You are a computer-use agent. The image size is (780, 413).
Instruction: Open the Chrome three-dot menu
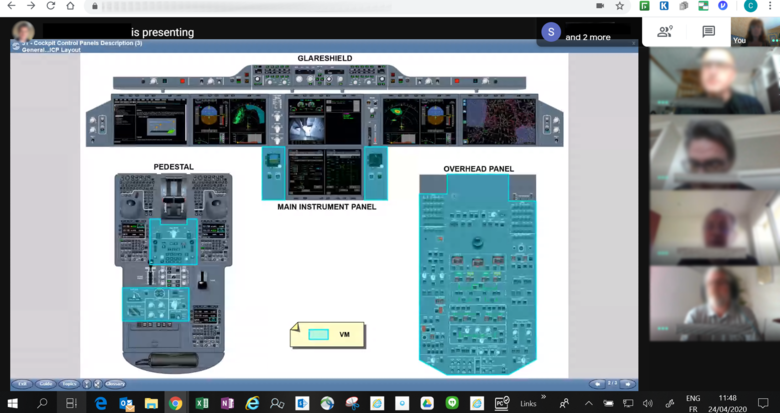click(x=771, y=6)
